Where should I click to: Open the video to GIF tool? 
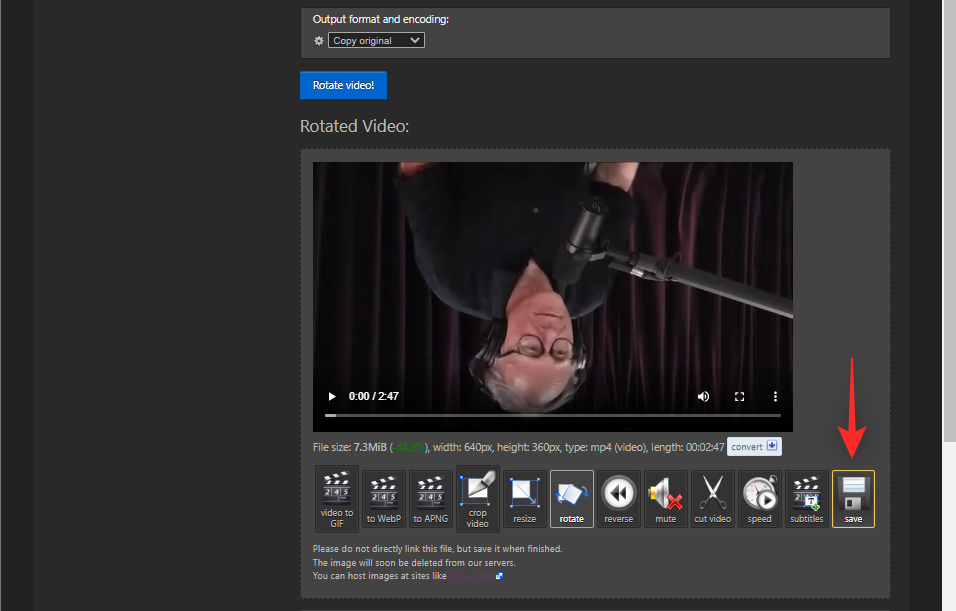(337, 499)
